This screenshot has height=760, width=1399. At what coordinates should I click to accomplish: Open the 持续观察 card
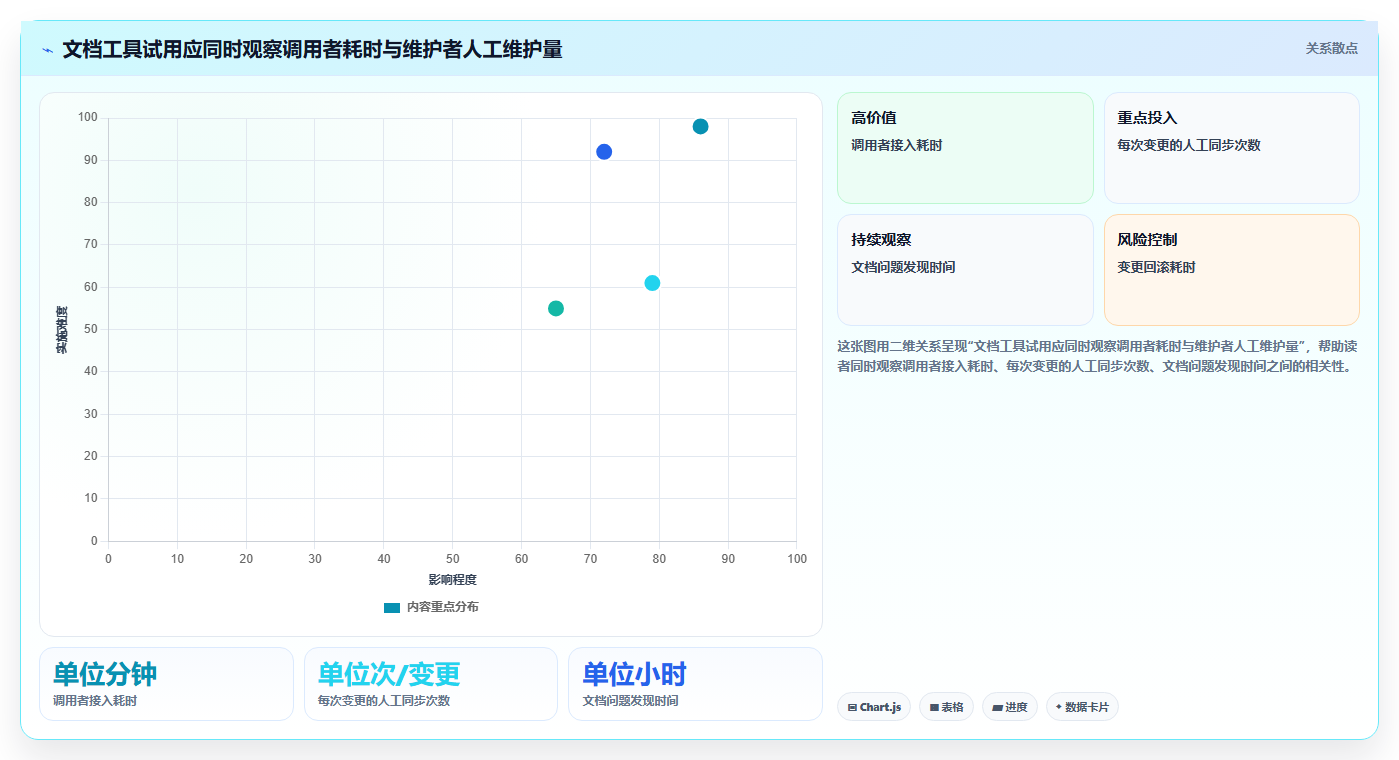point(965,270)
